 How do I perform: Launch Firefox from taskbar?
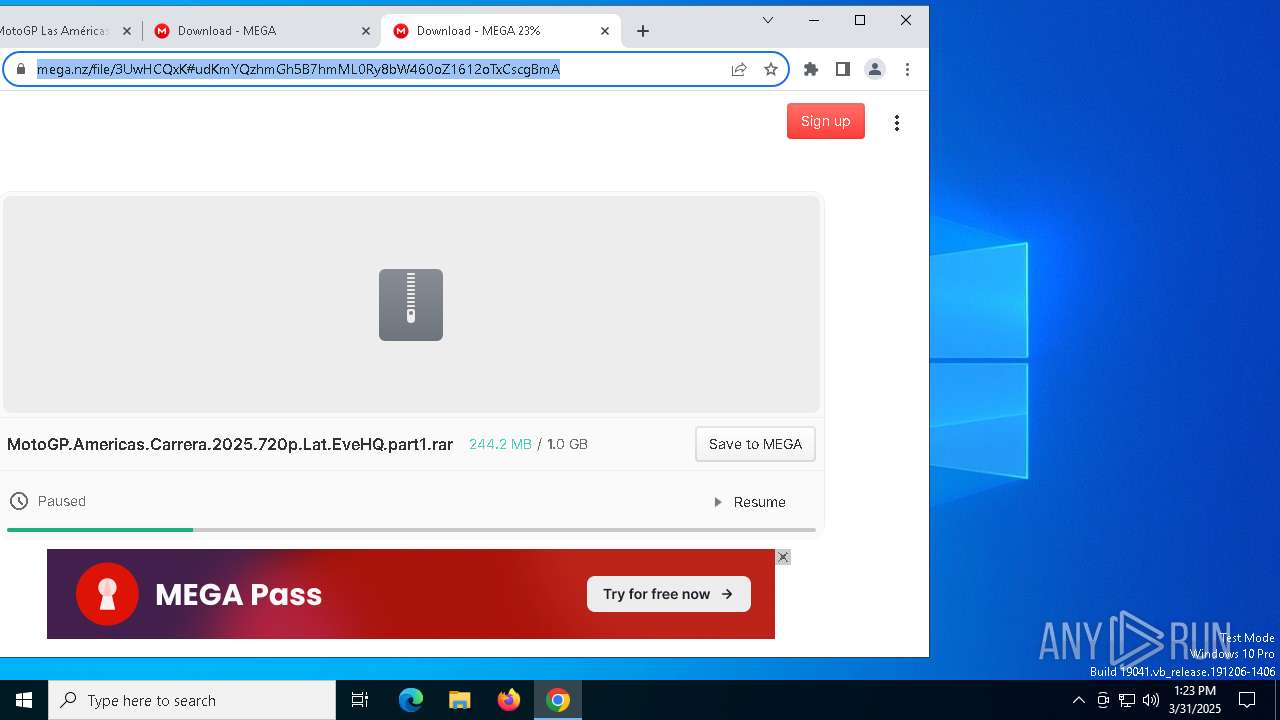[x=509, y=700]
